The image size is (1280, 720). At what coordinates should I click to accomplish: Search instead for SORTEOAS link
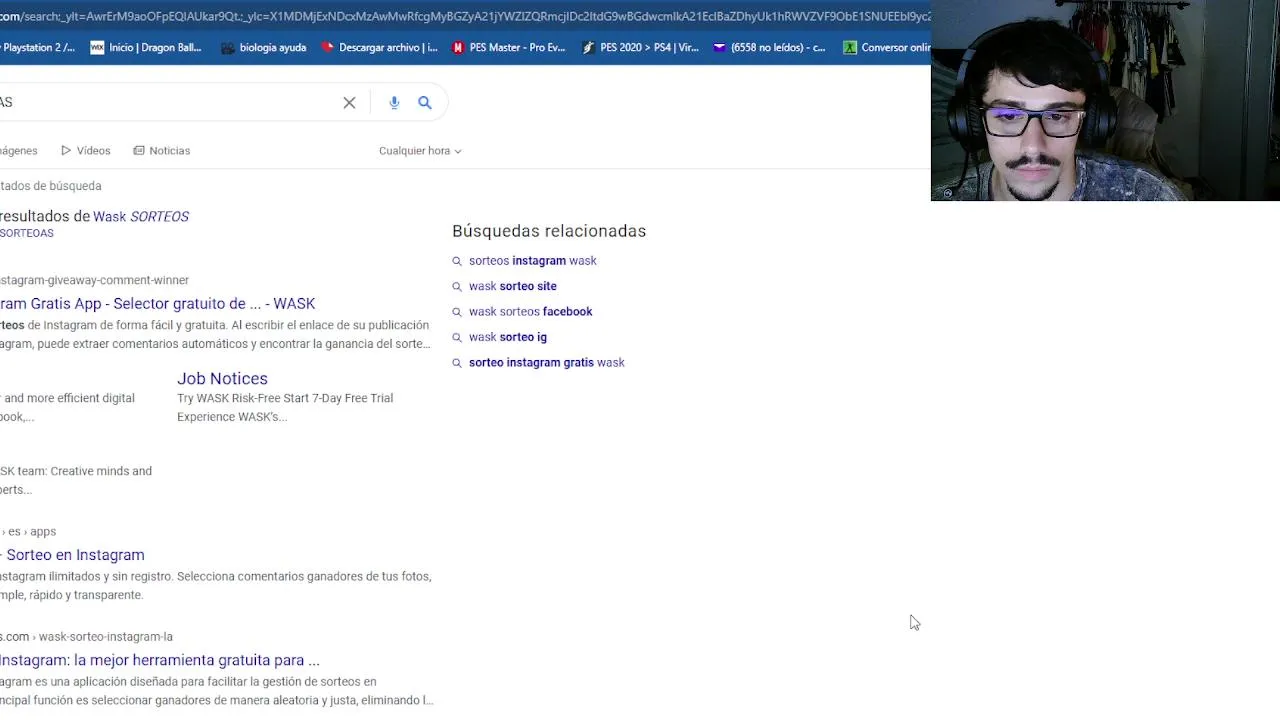coord(27,233)
